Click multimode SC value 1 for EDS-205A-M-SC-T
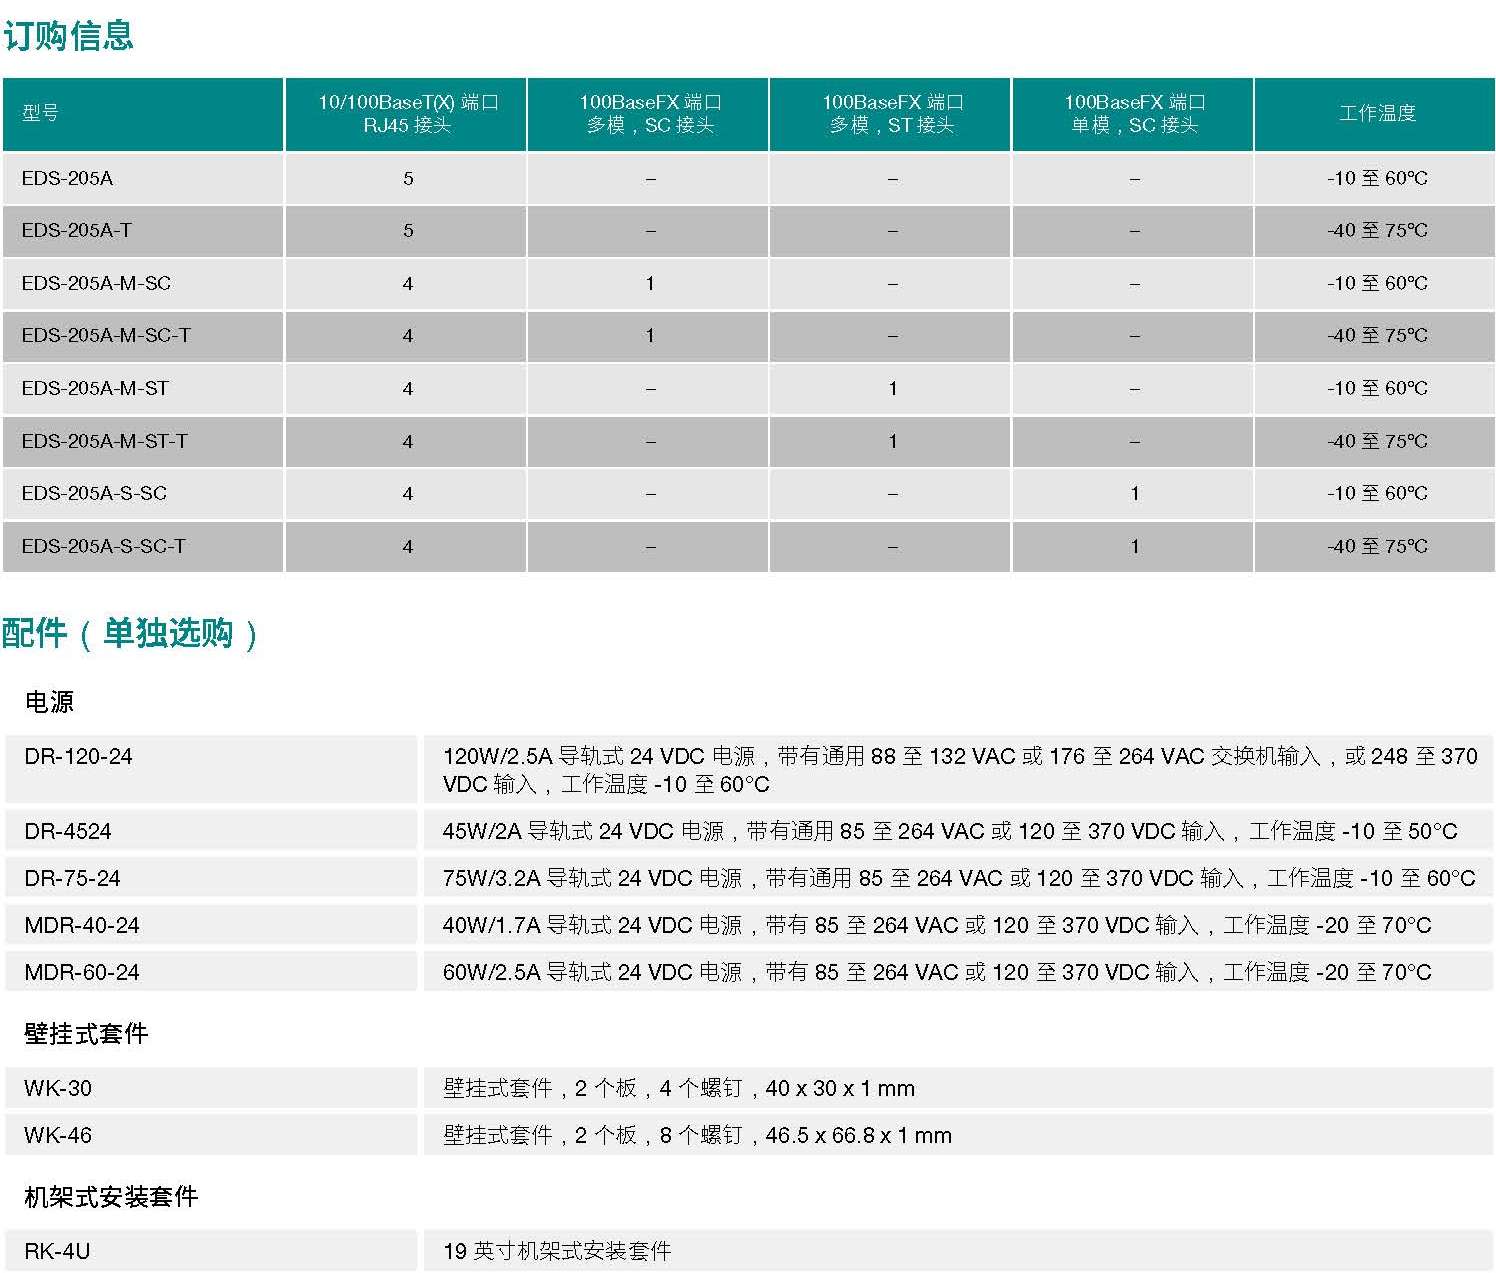Screen dimensions: 1496x1273 [650, 336]
